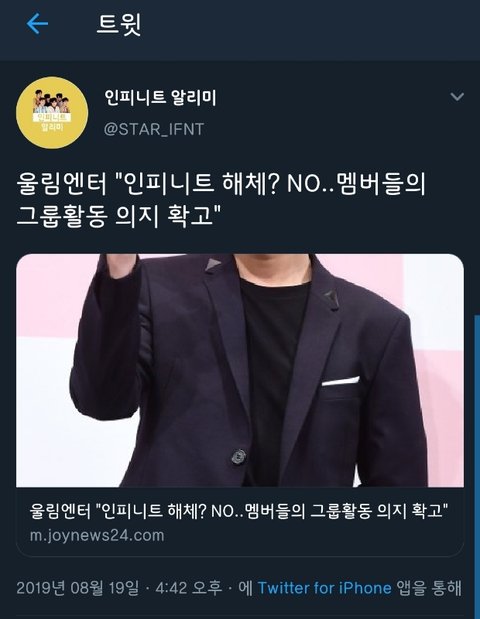Open the @STAR_IFNT handle

[154, 129]
